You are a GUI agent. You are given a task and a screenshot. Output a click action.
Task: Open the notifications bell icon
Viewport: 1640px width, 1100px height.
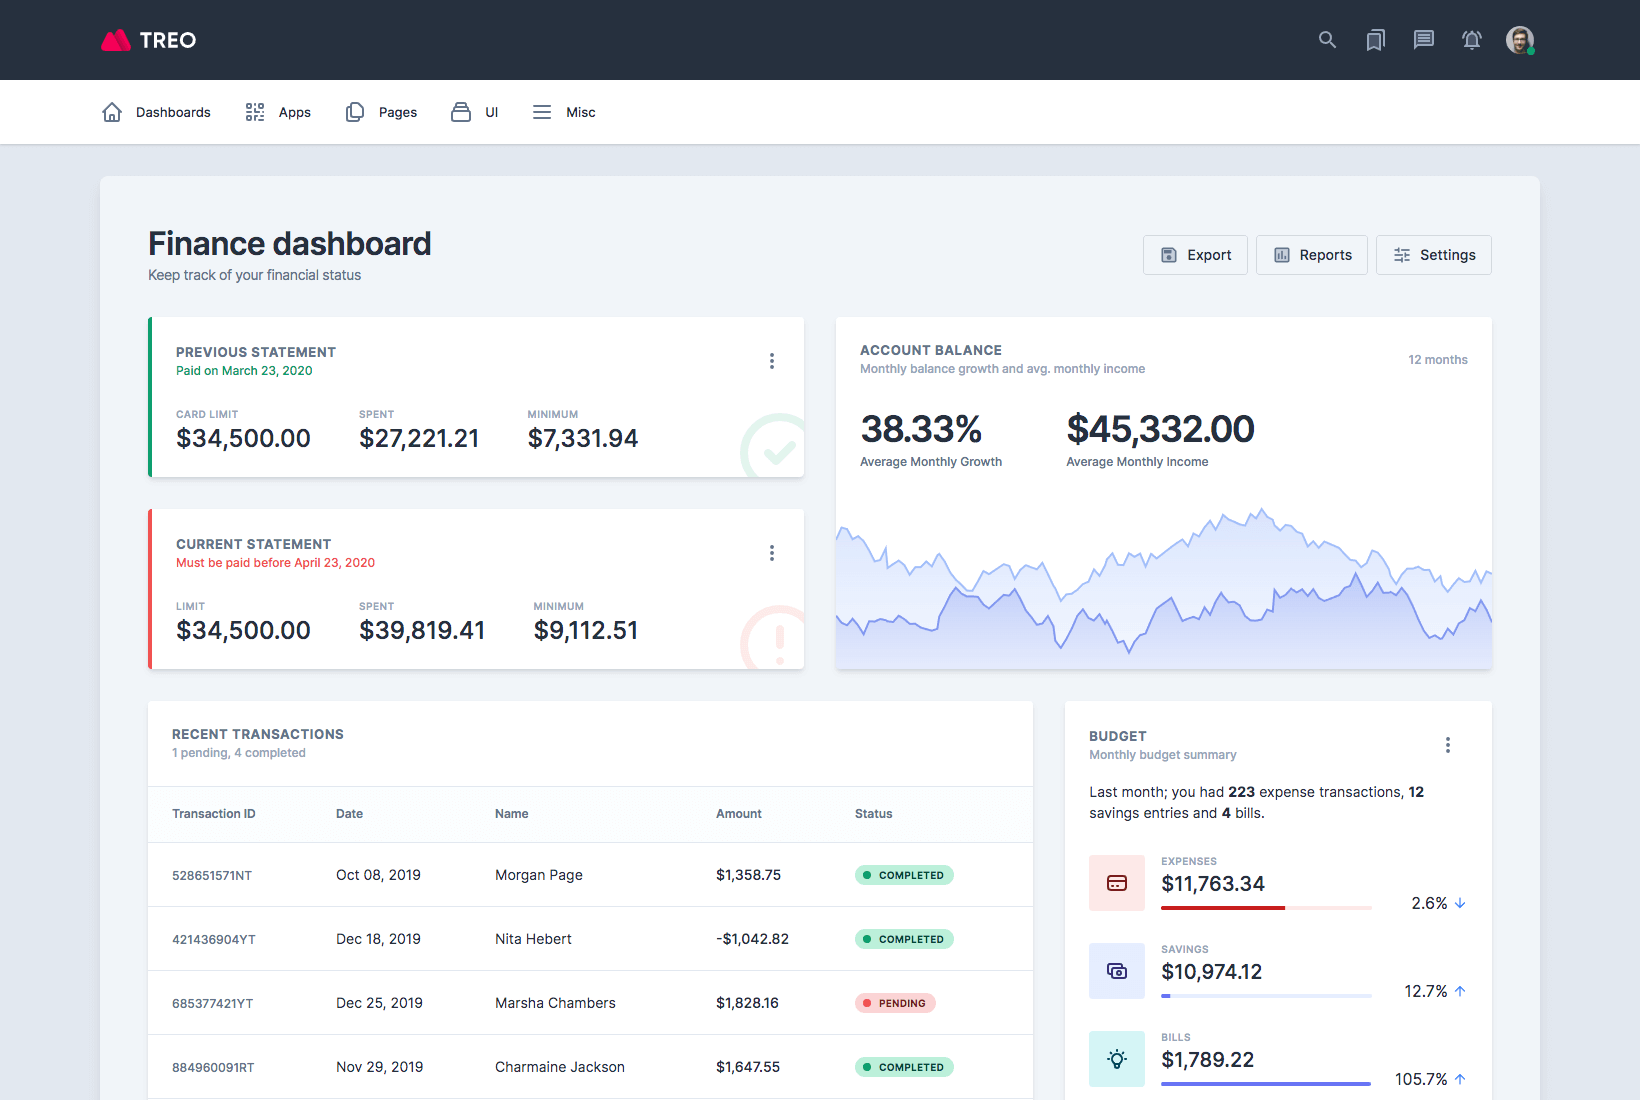pyautogui.click(x=1471, y=40)
